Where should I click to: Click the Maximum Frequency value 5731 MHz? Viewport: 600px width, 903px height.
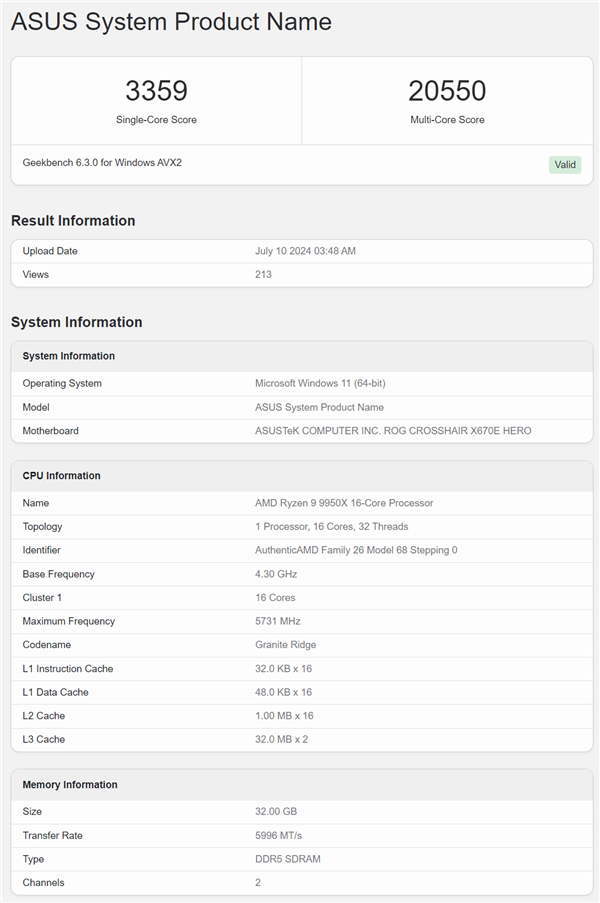coord(276,621)
